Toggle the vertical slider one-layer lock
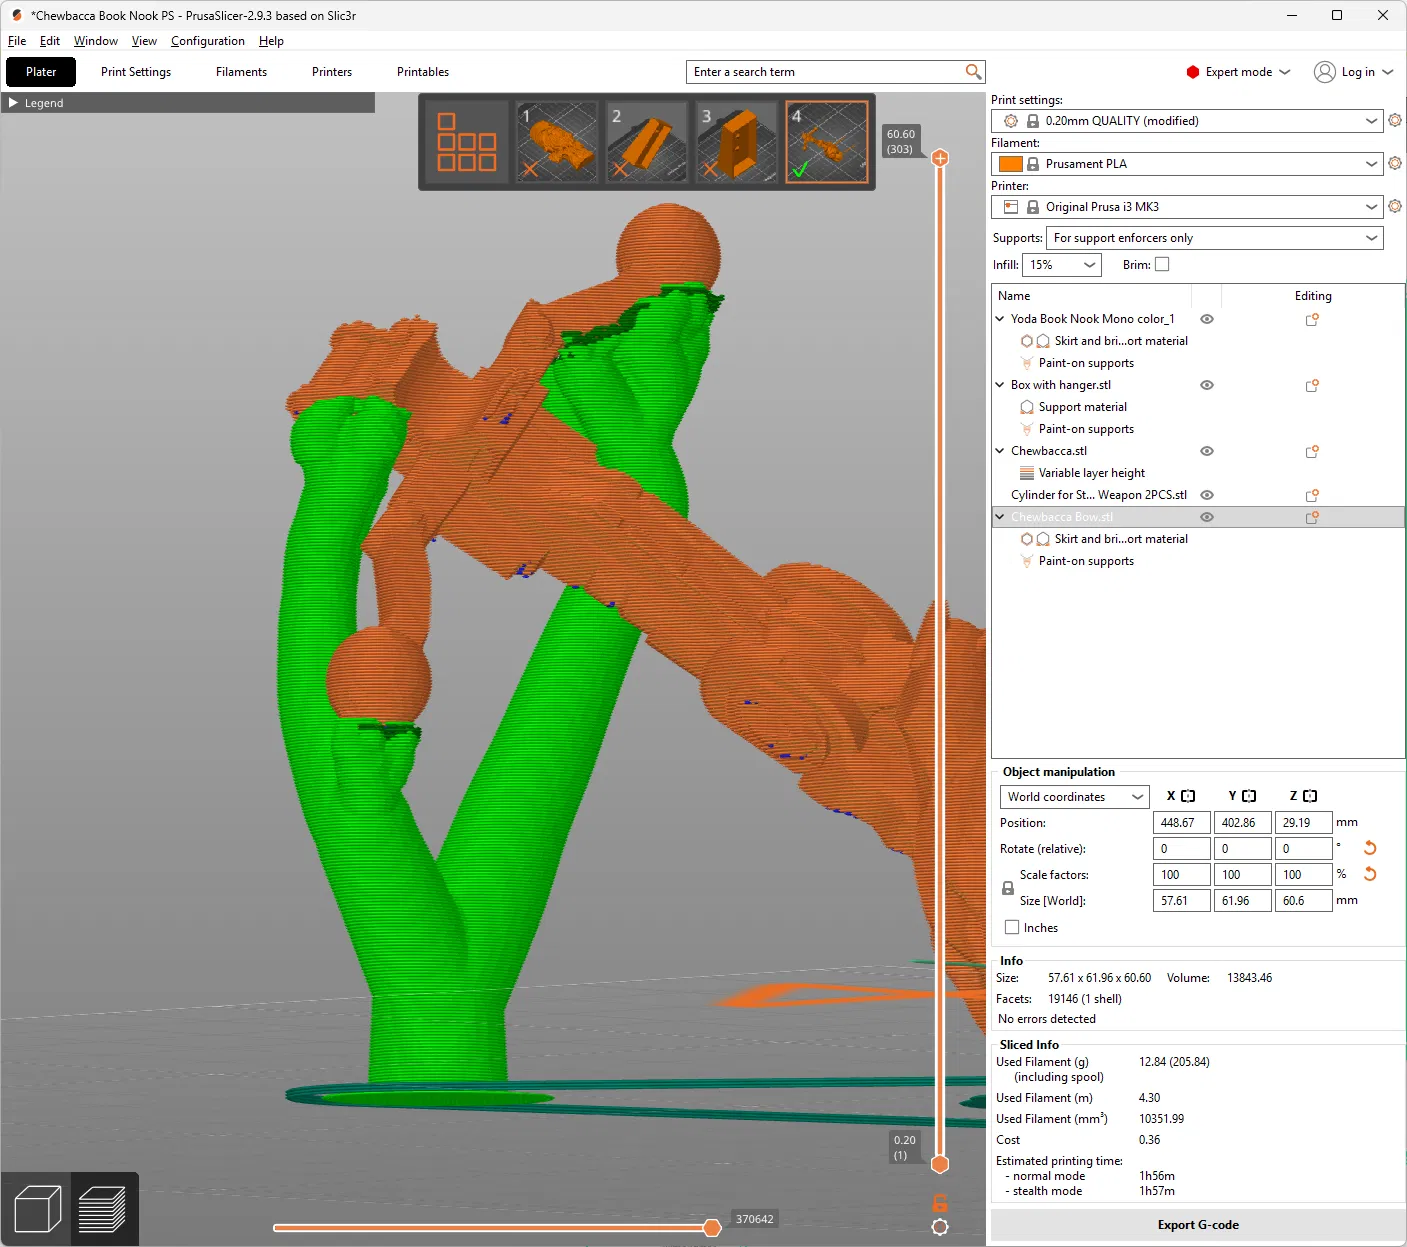This screenshot has height=1247, width=1407. 940,1203
